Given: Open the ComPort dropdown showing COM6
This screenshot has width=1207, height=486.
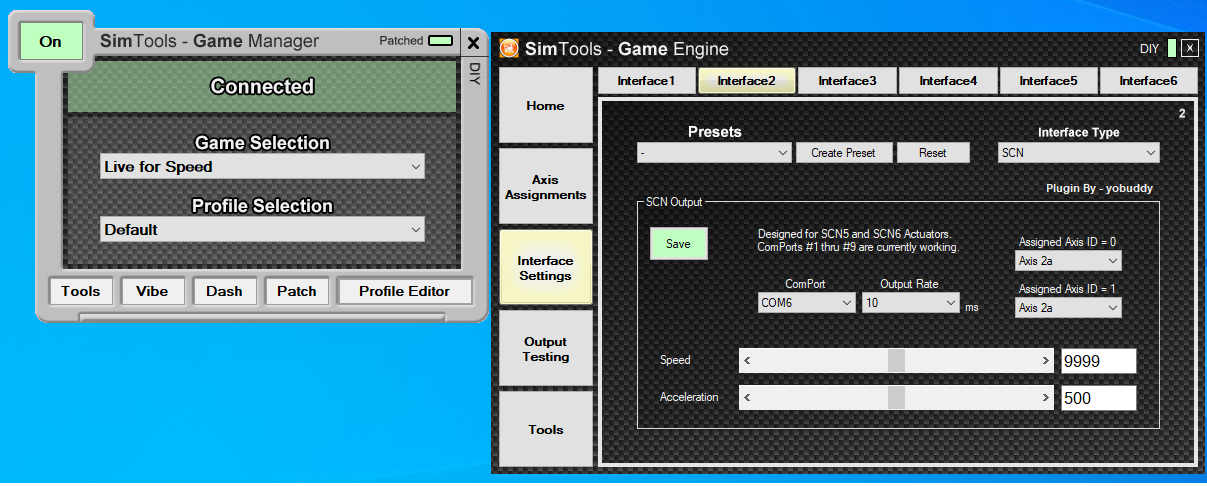Looking at the screenshot, I should click(x=806, y=303).
